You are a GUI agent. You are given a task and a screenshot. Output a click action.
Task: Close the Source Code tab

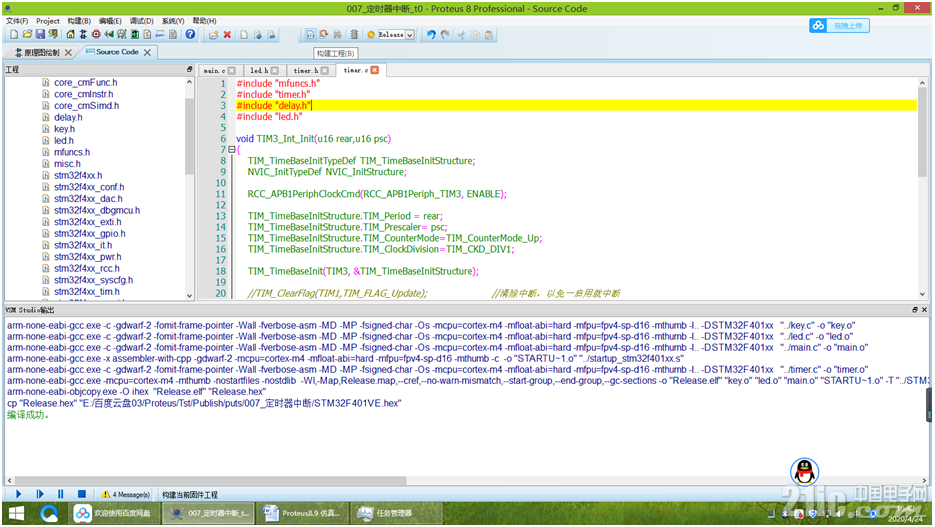[147, 52]
